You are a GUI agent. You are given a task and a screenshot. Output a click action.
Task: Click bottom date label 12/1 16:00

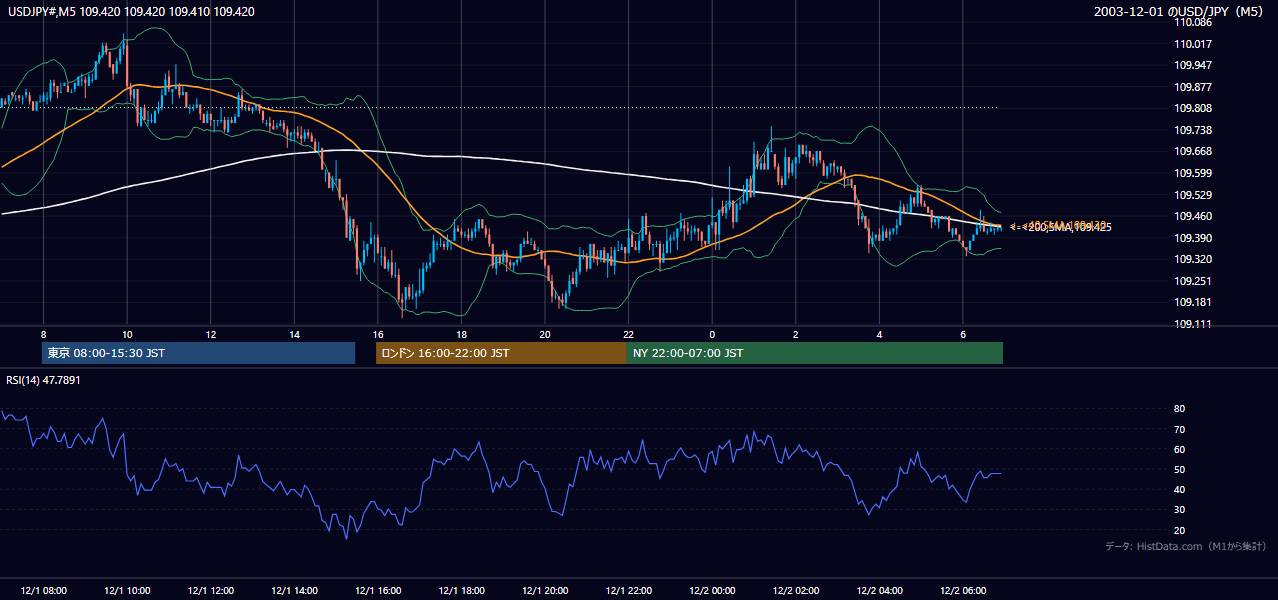click(377, 591)
